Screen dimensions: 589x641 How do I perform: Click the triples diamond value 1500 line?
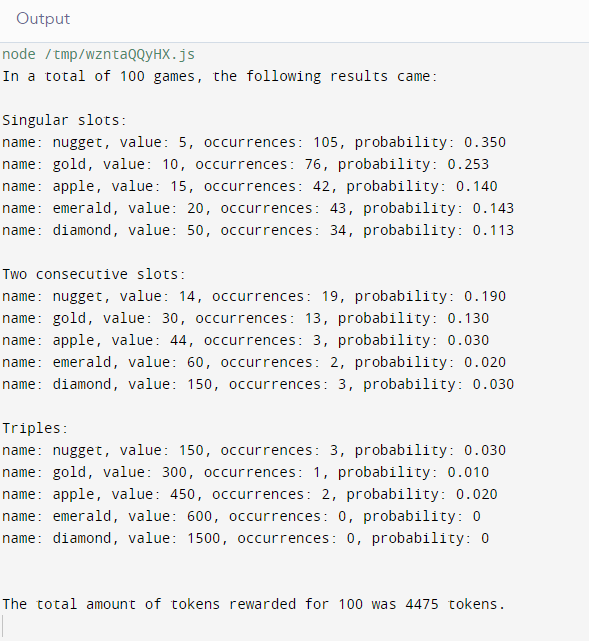[246, 538]
